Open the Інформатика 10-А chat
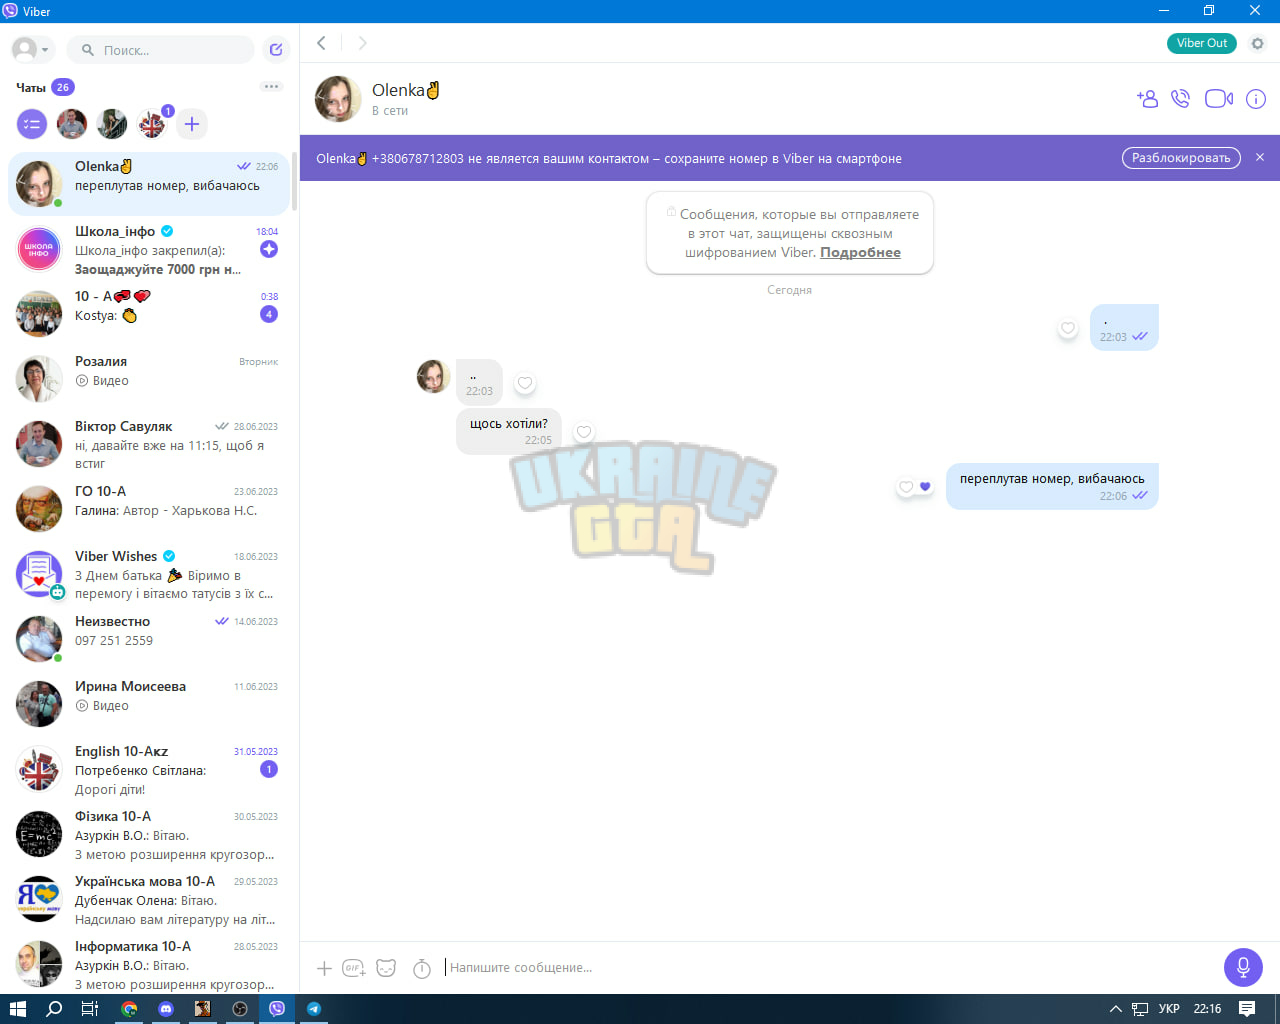Viewport: 1280px width, 1024px height. (148, 964)
